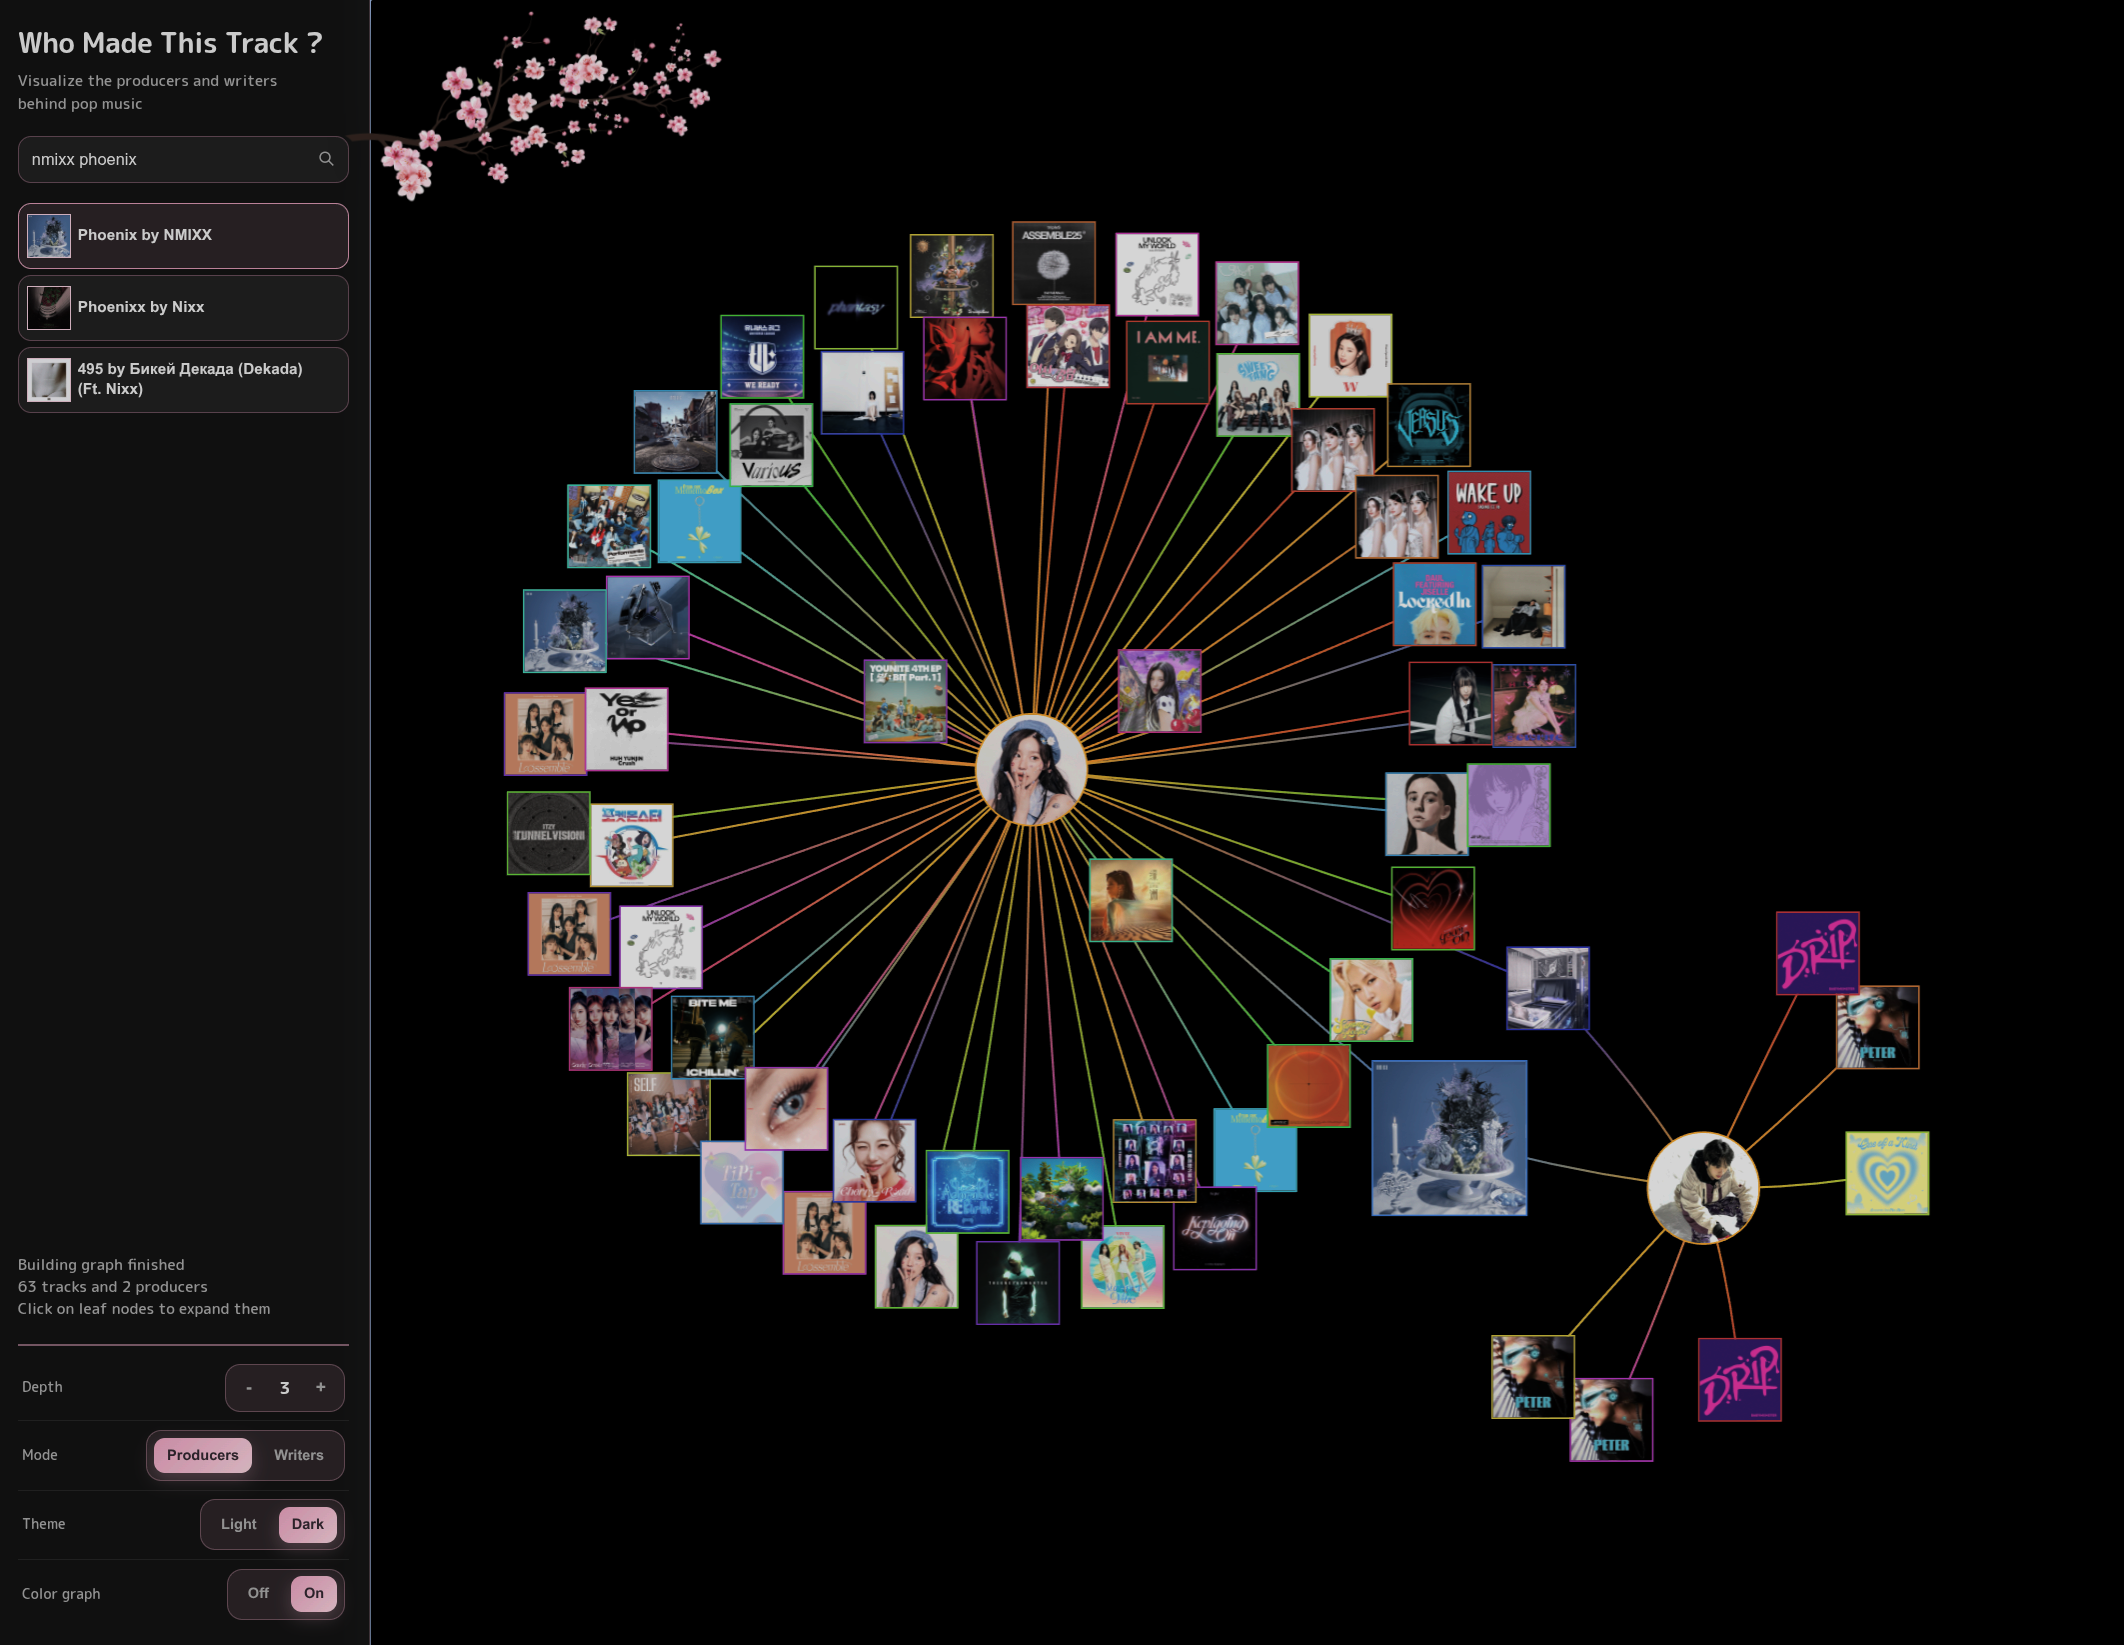Select the Phoenixx by Nixx result

coord(183,308)
